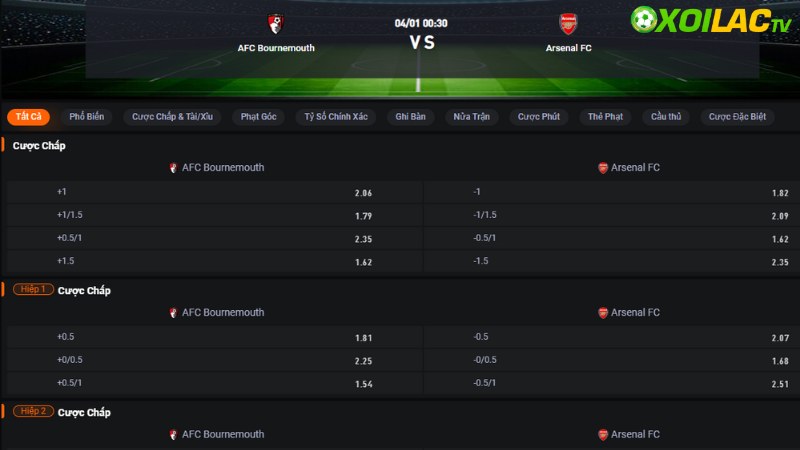Click the Hiệp 2 badge label
The width and height of the screenshot is (800, 450).
point(33,411)
